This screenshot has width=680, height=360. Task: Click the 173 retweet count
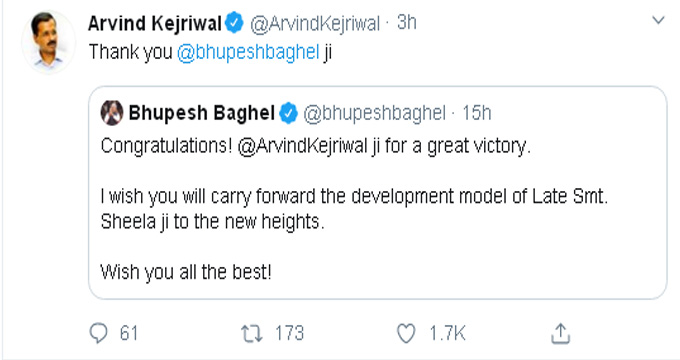(290, 334)
